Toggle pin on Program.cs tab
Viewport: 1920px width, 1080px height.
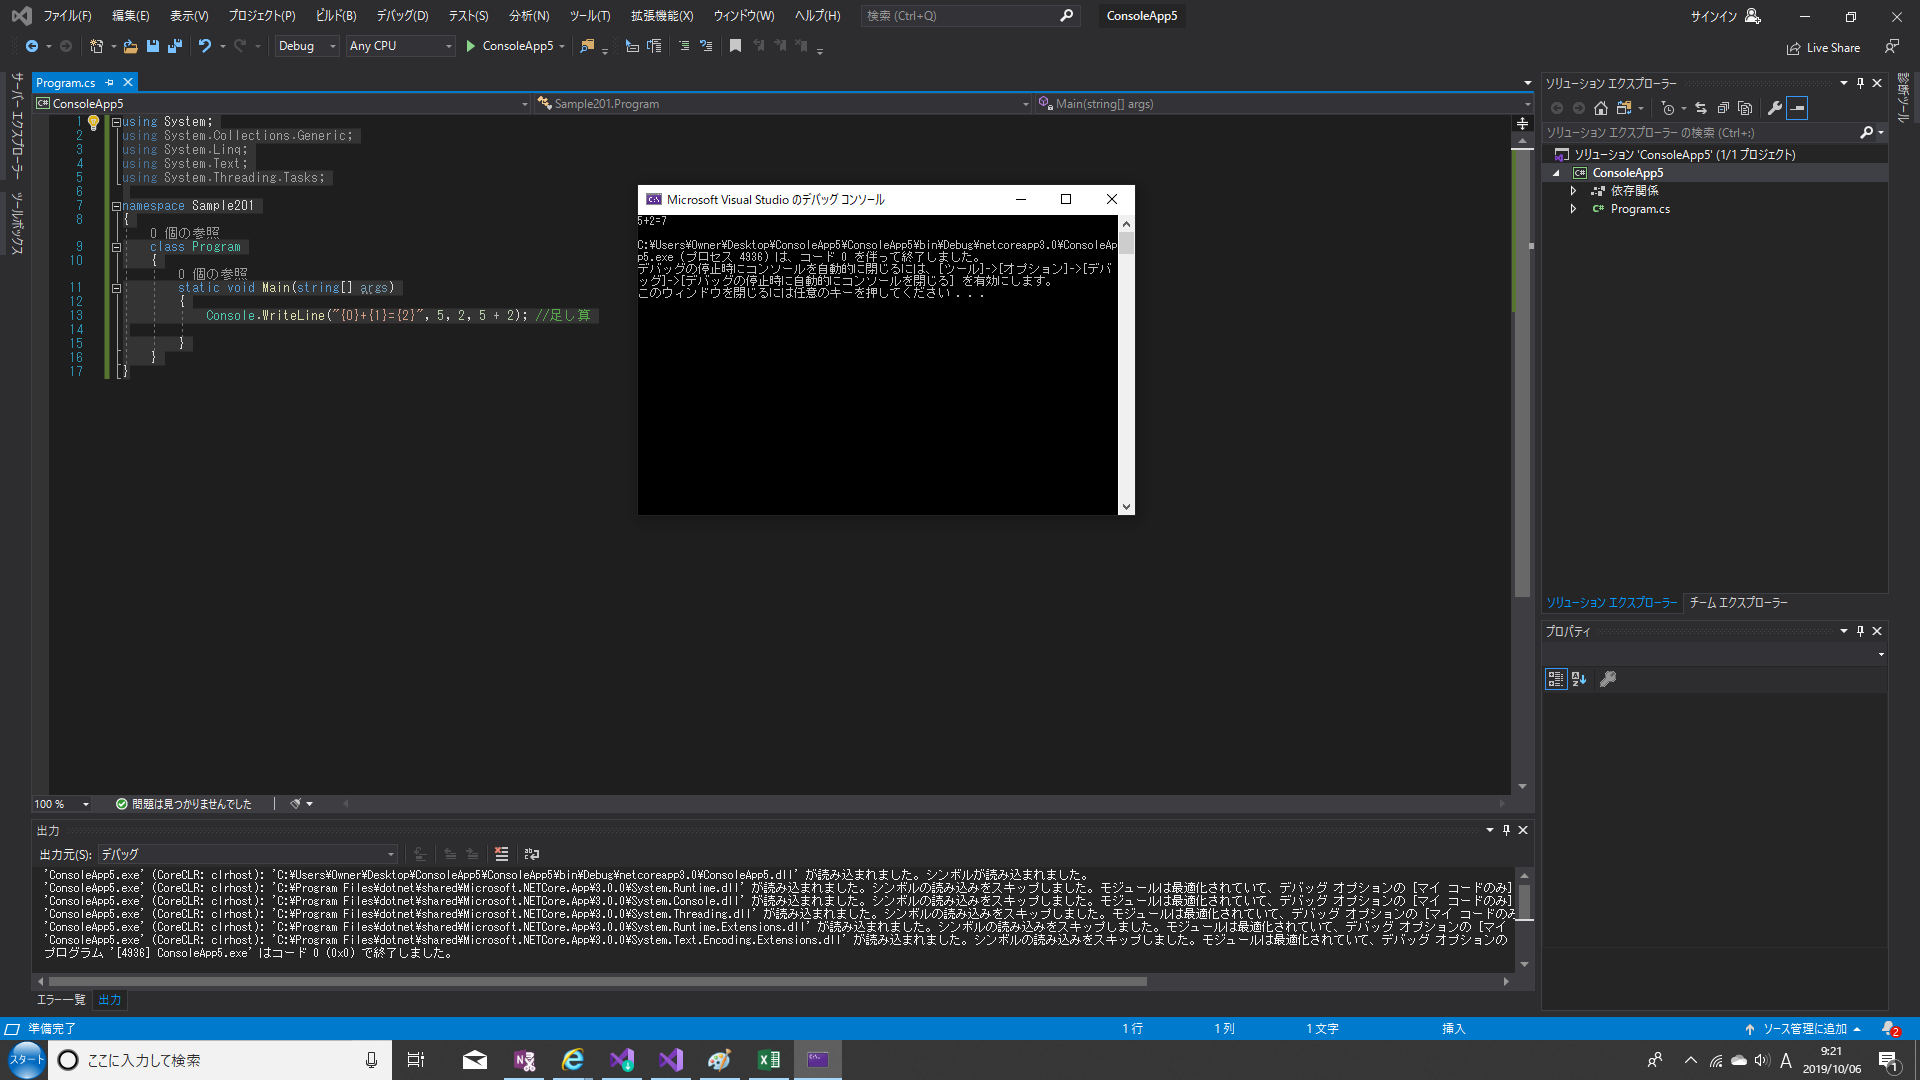click(110, 82)
